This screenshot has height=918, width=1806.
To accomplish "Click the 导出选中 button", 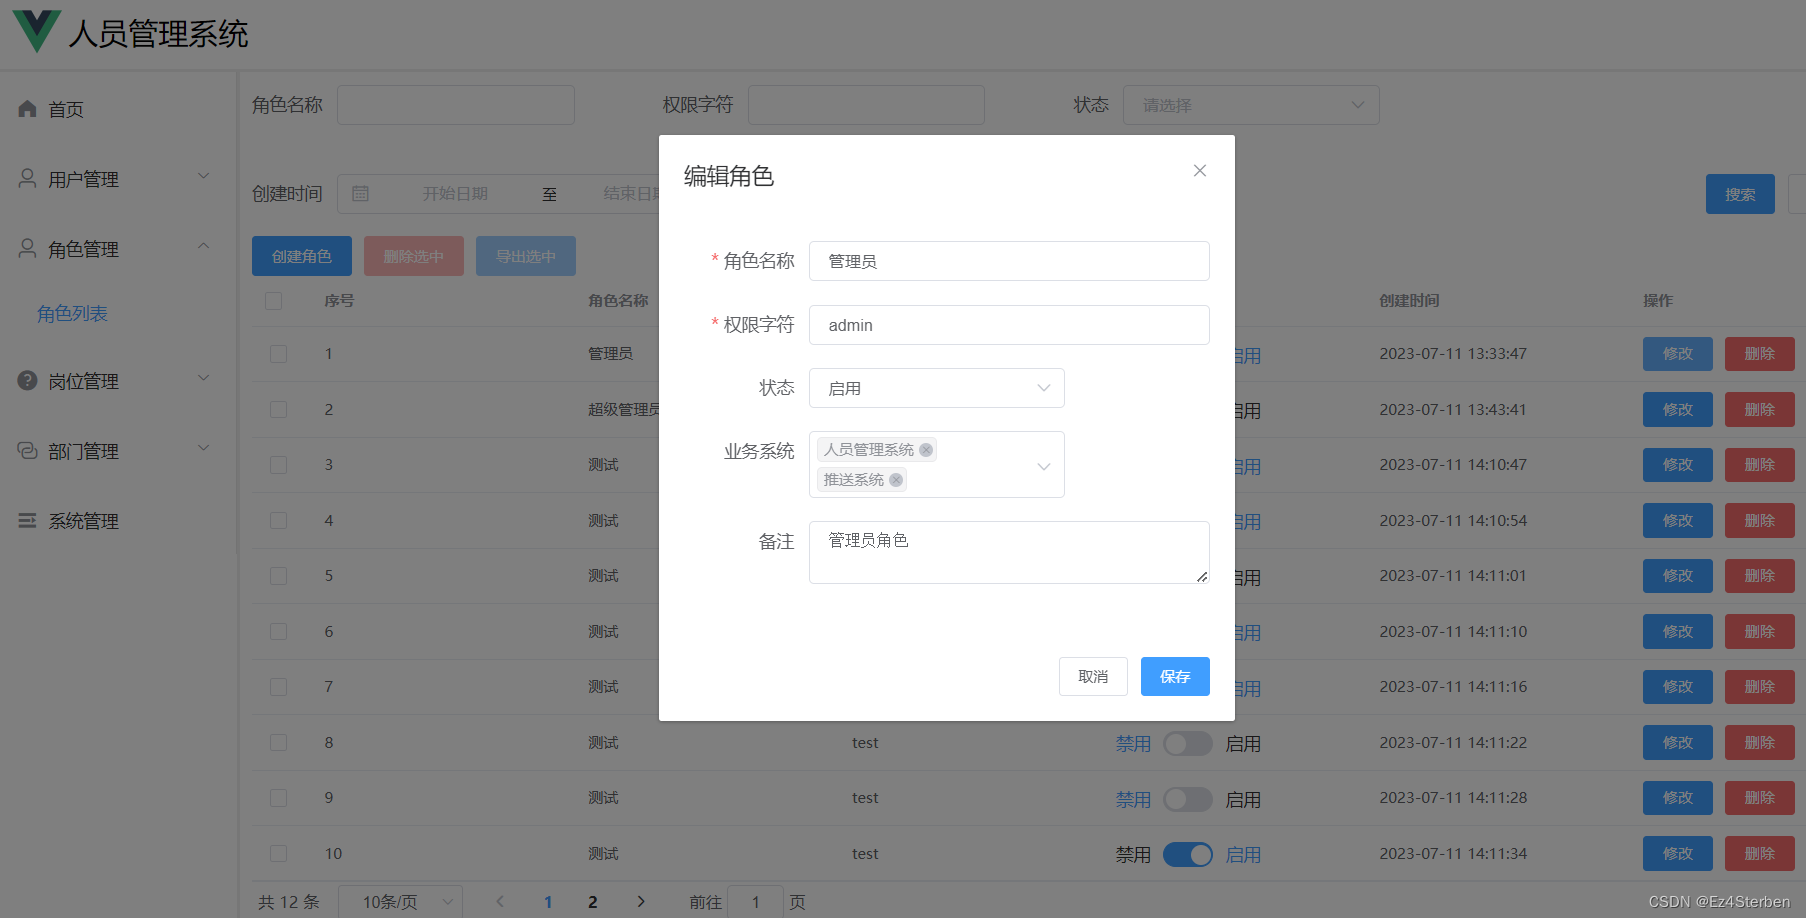I will (526, 256).
